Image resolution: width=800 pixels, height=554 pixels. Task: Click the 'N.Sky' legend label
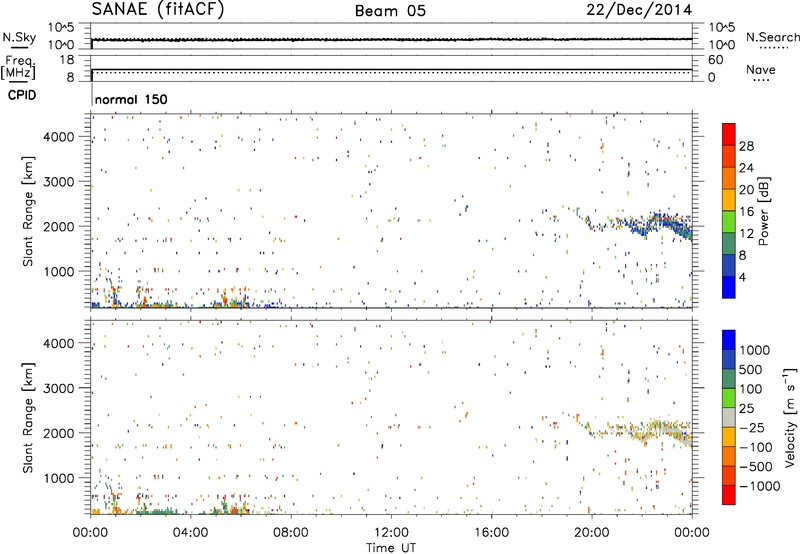tap(19, 37)
